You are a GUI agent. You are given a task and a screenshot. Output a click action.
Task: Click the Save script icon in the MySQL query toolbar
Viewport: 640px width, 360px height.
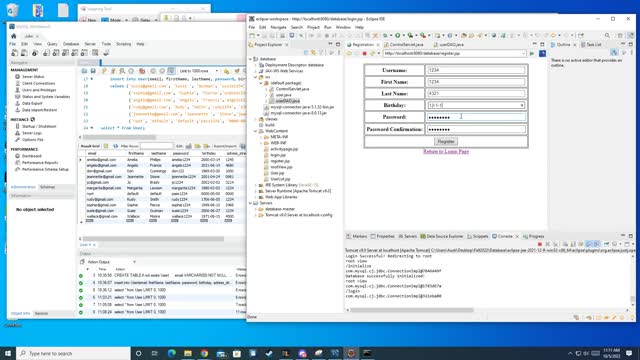click(93, 71)
